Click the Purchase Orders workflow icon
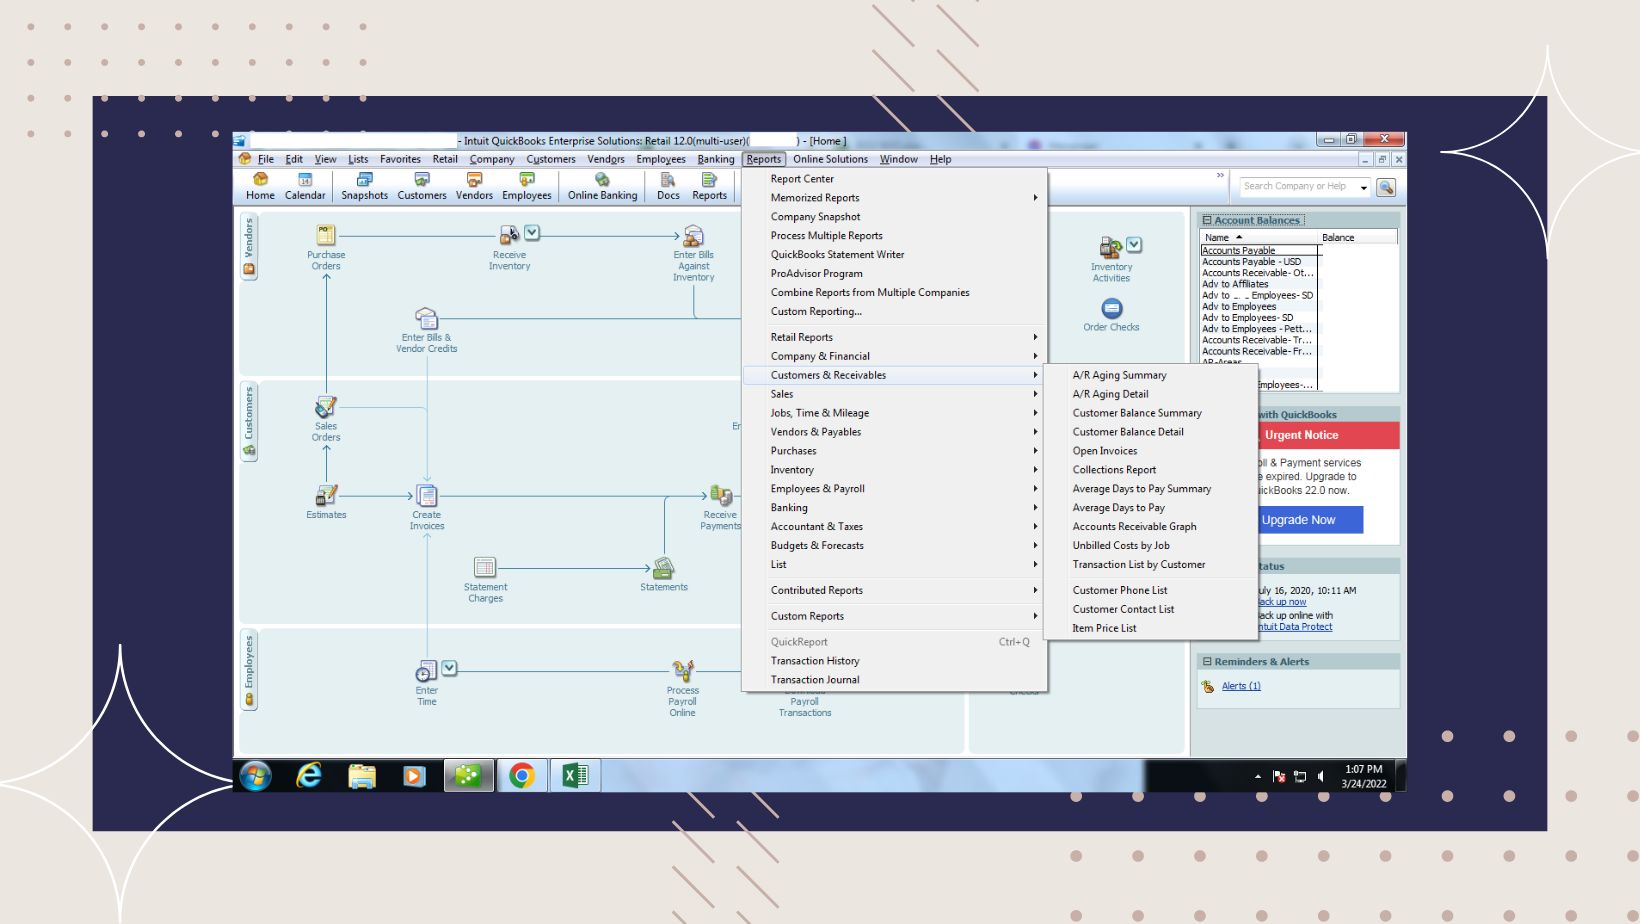The height and width of the screenshot is (924, 1640). tap(326, 236)
